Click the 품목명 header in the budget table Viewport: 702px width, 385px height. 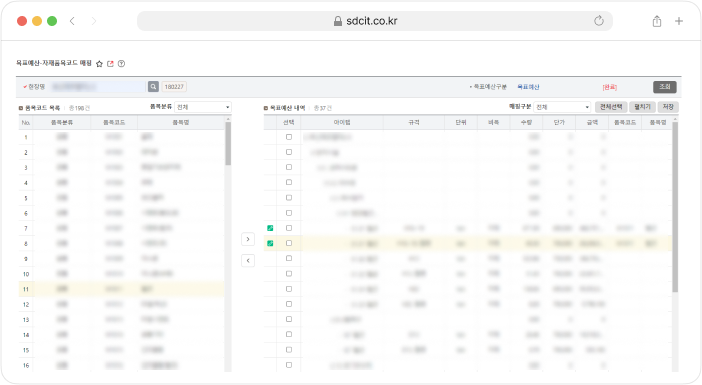pos(658,123)
